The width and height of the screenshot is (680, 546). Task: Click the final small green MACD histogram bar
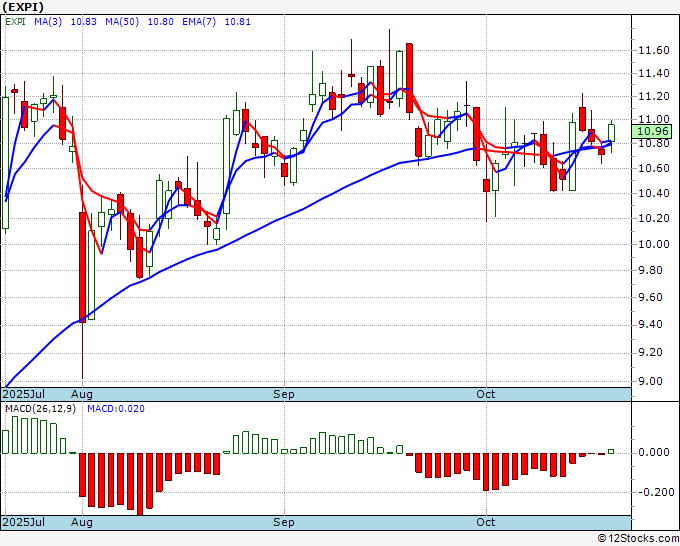coord(611,451)
